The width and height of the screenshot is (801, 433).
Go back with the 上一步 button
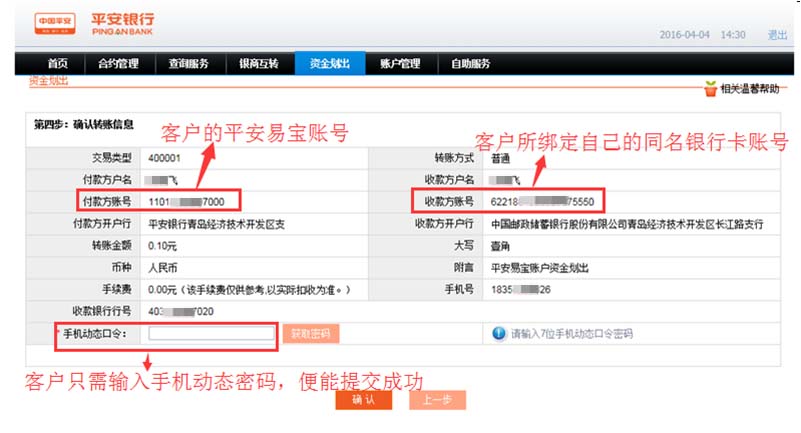coord(437,400)
